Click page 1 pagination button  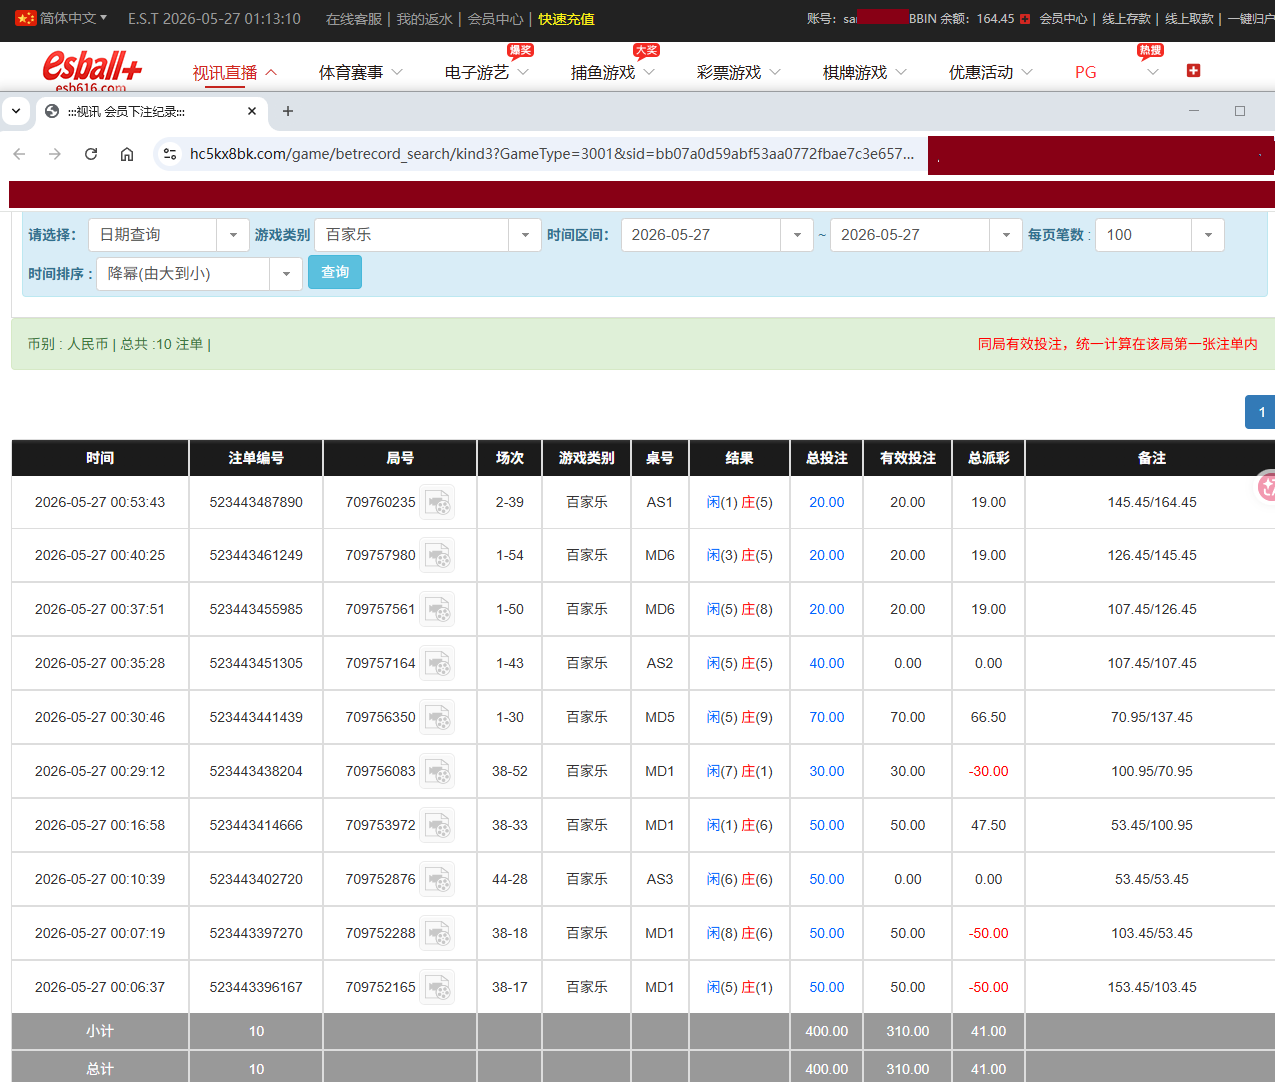pos(1261,412)
